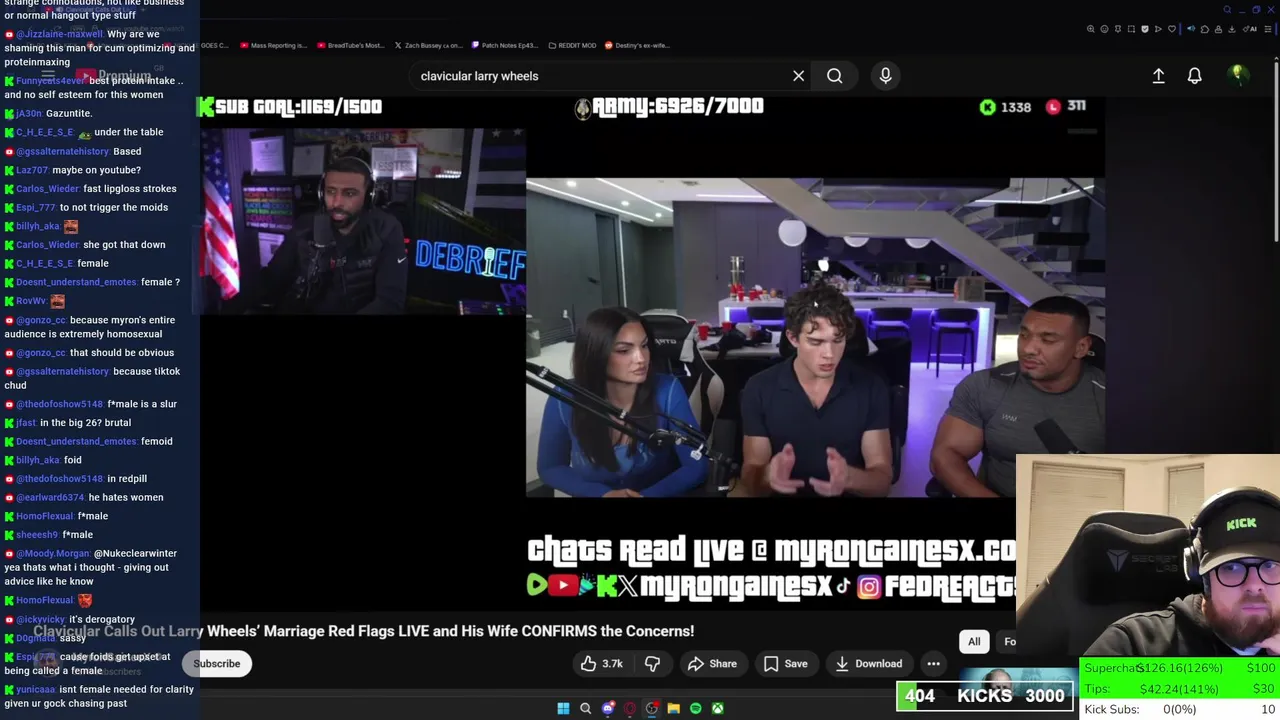
Task: Open File Explorer from the taskbar
Action: coord(673,708)
